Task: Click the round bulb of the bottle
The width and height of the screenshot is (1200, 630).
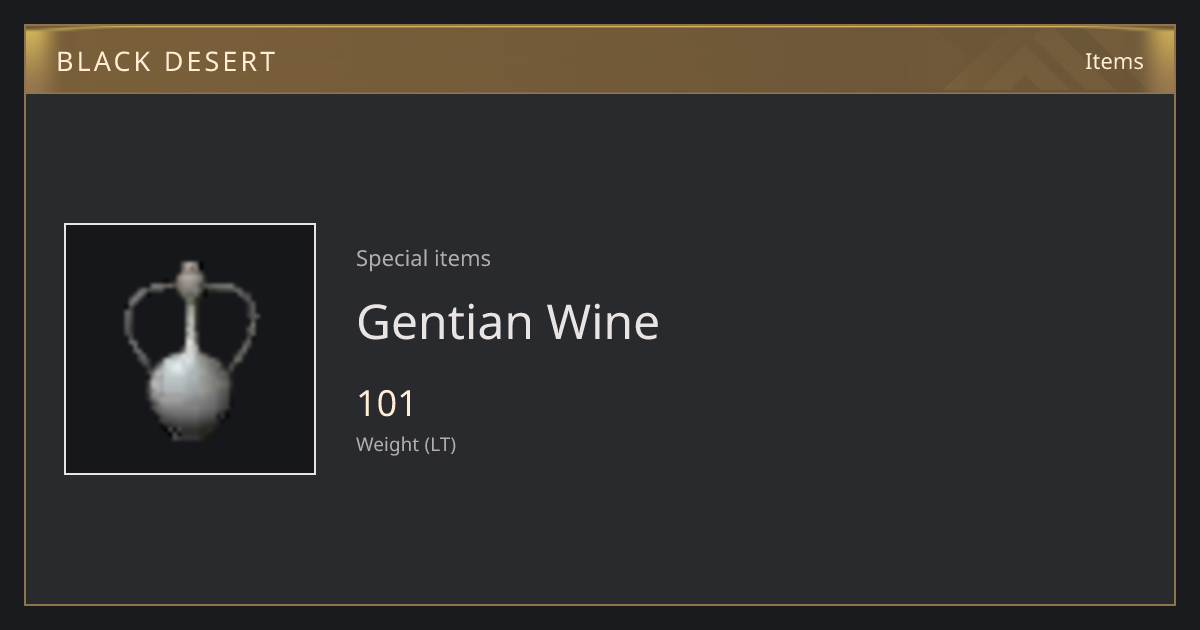Action: pos(190,395)
